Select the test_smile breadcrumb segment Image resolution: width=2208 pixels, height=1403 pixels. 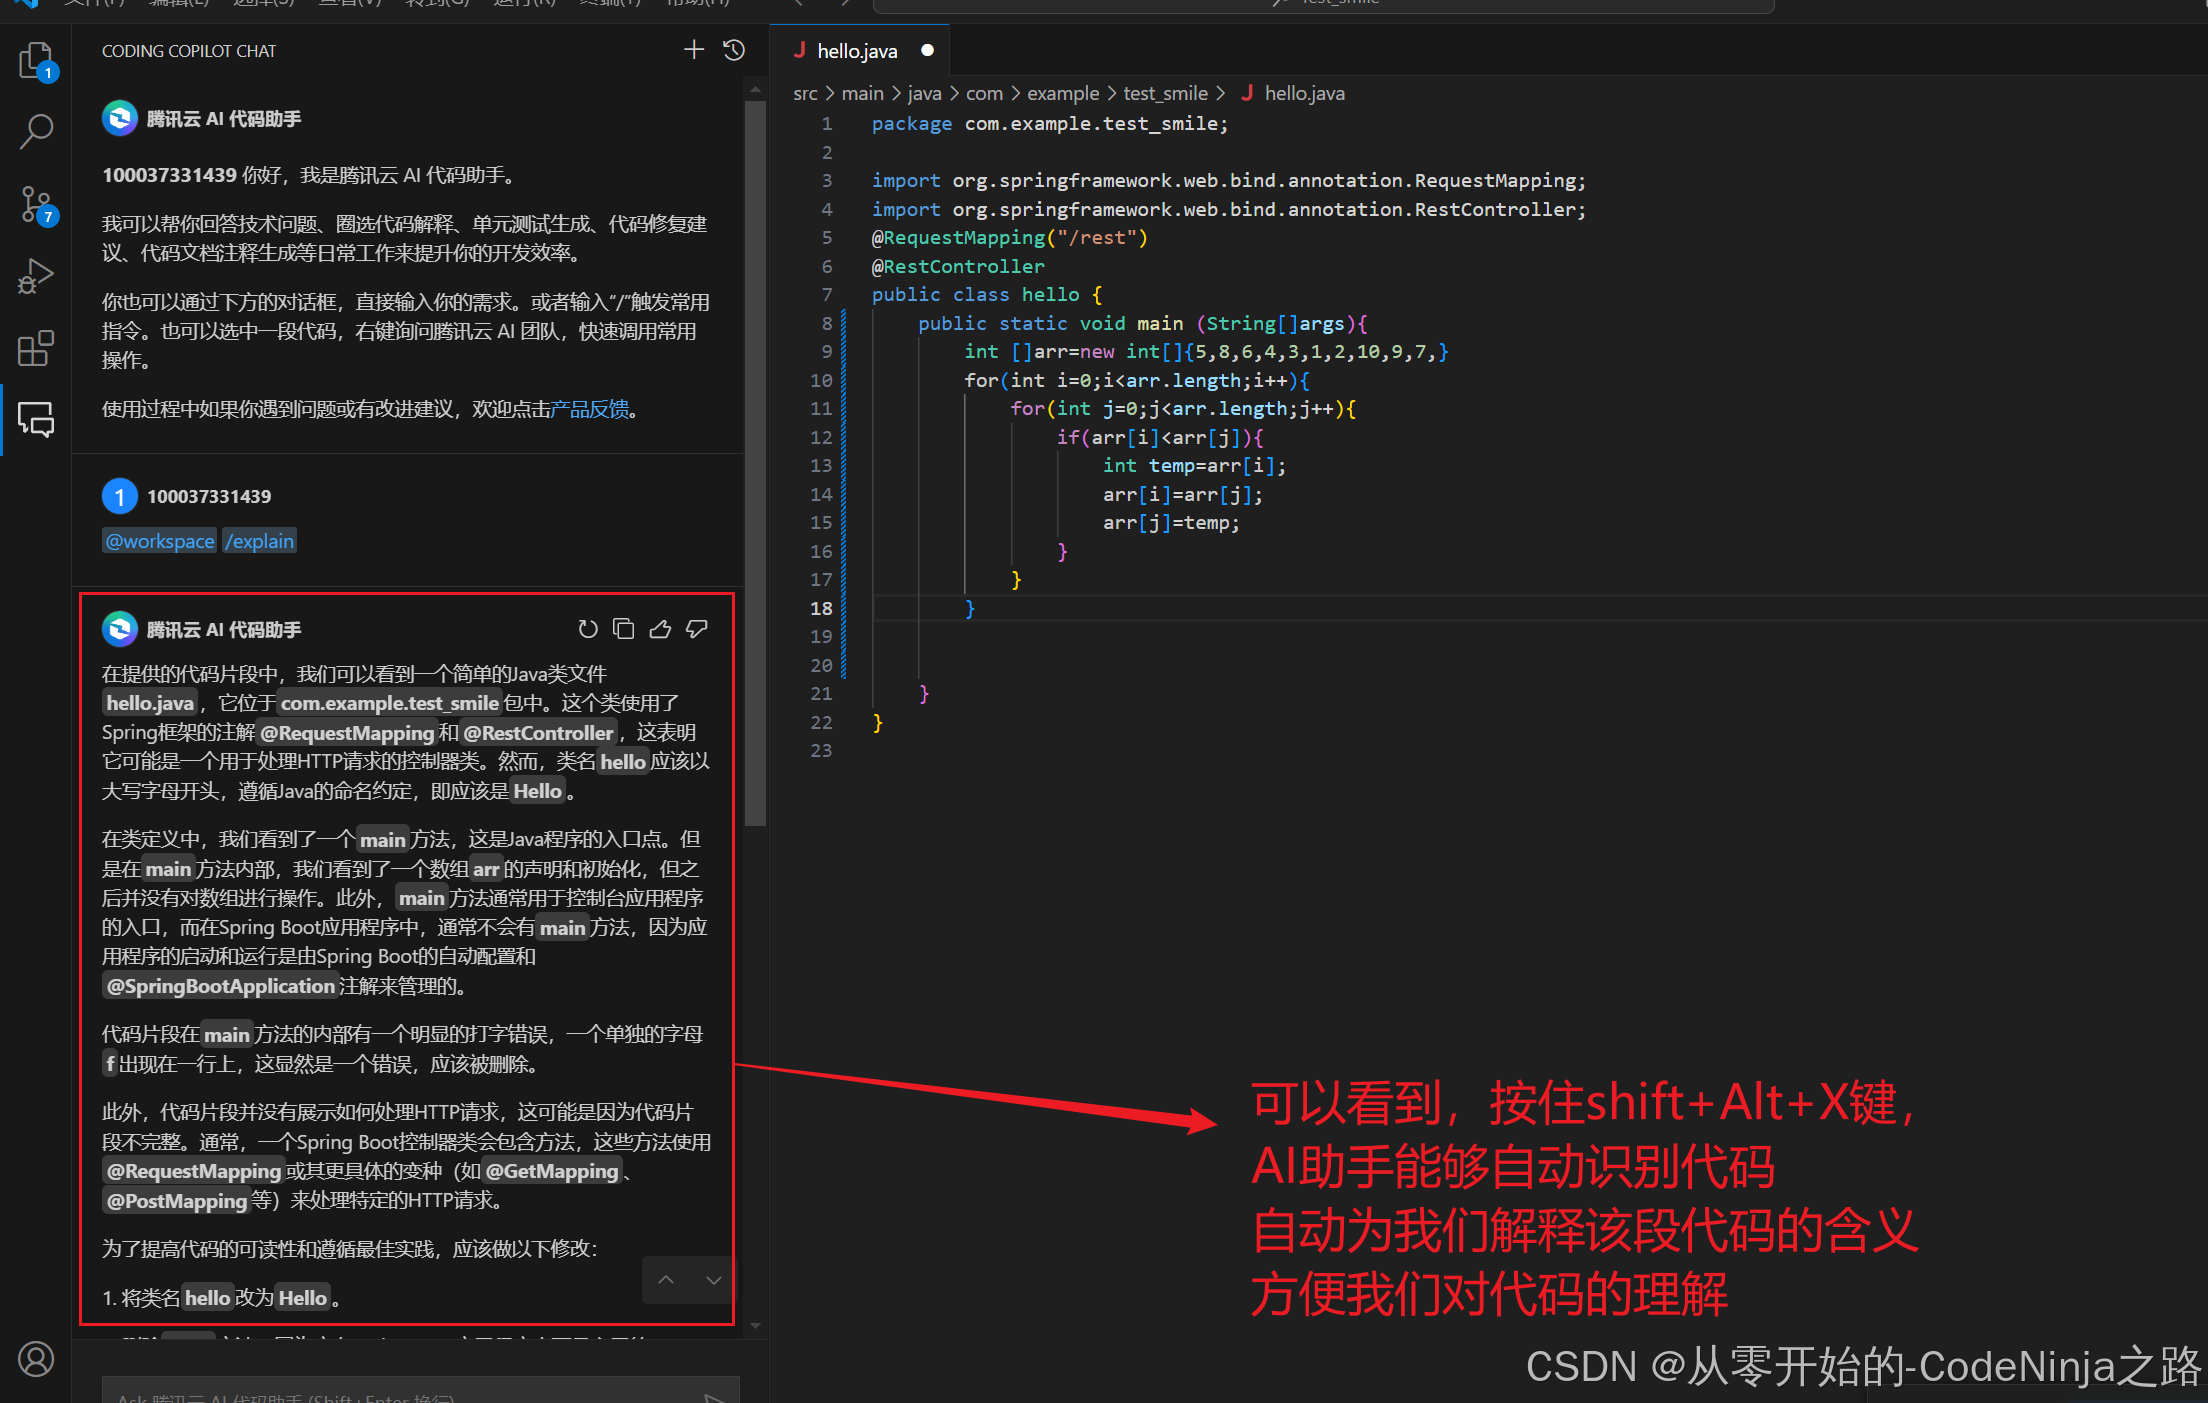point(1165,93)
